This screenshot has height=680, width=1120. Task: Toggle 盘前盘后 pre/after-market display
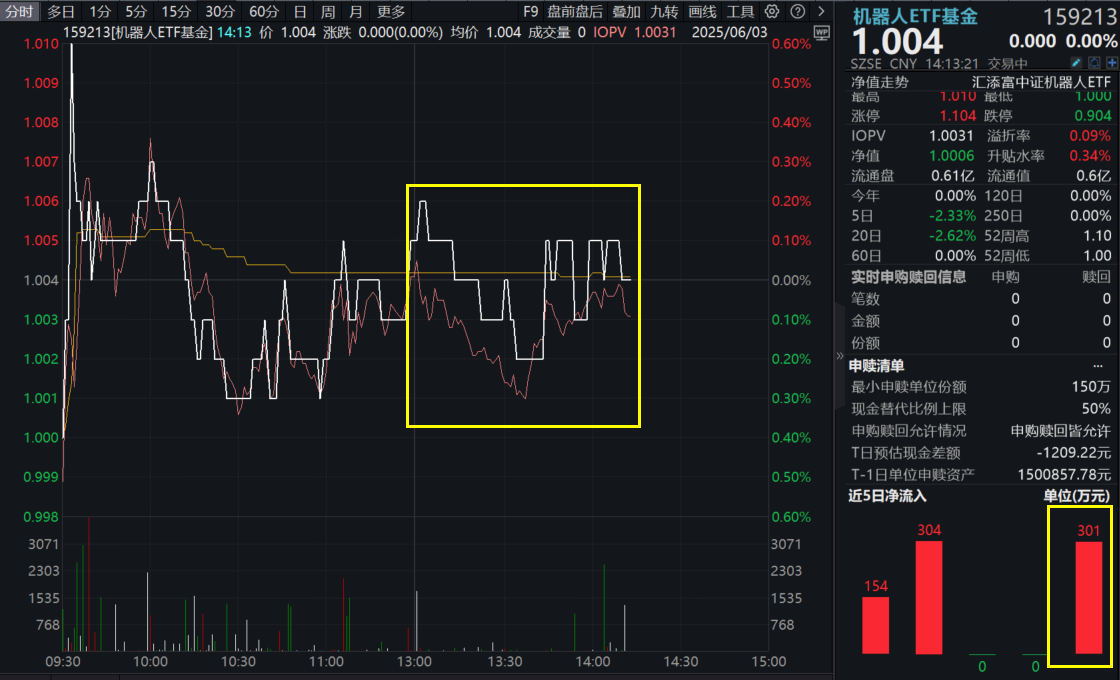(x=575, y=12)
